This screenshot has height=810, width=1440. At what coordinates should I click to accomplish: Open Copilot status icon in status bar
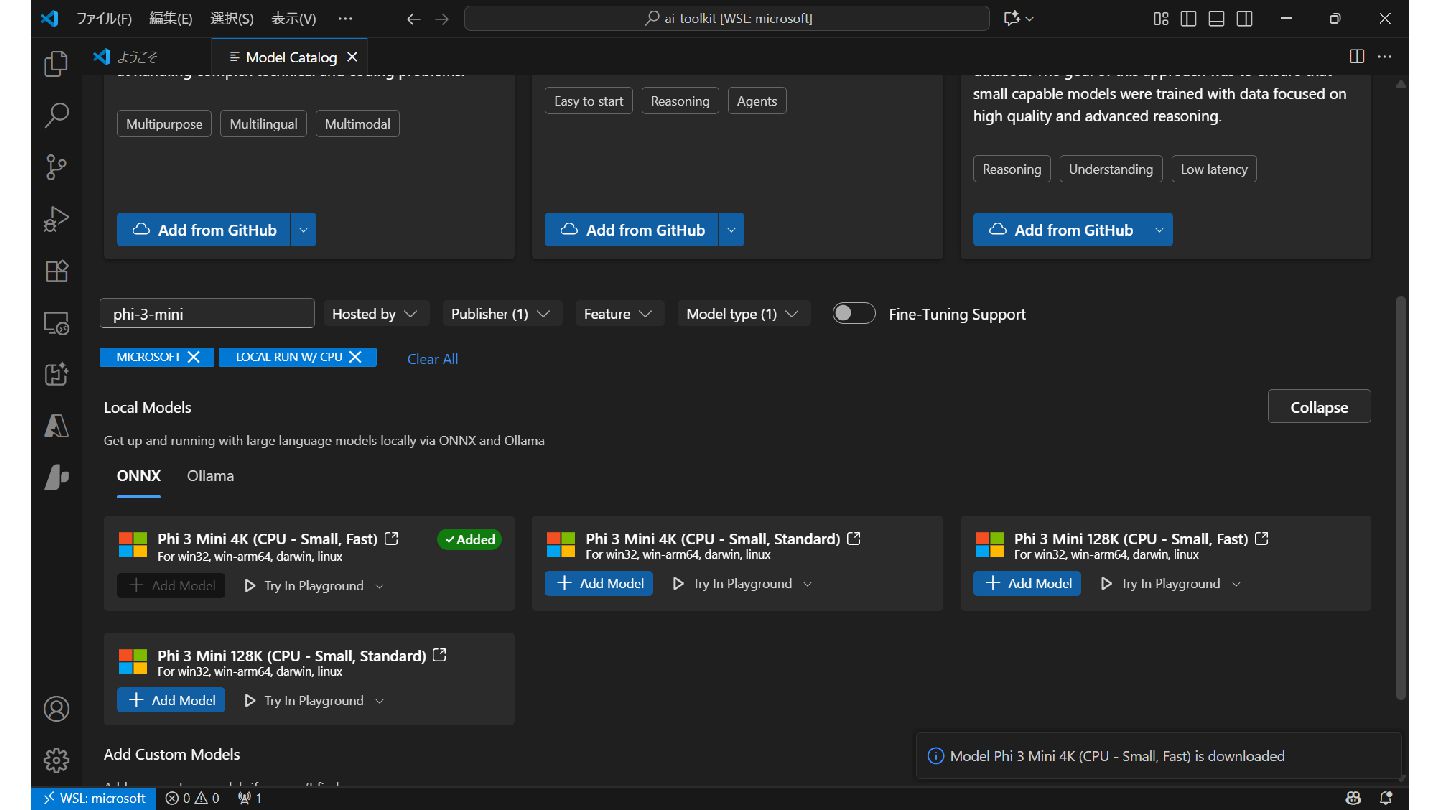coord(1353,798)
